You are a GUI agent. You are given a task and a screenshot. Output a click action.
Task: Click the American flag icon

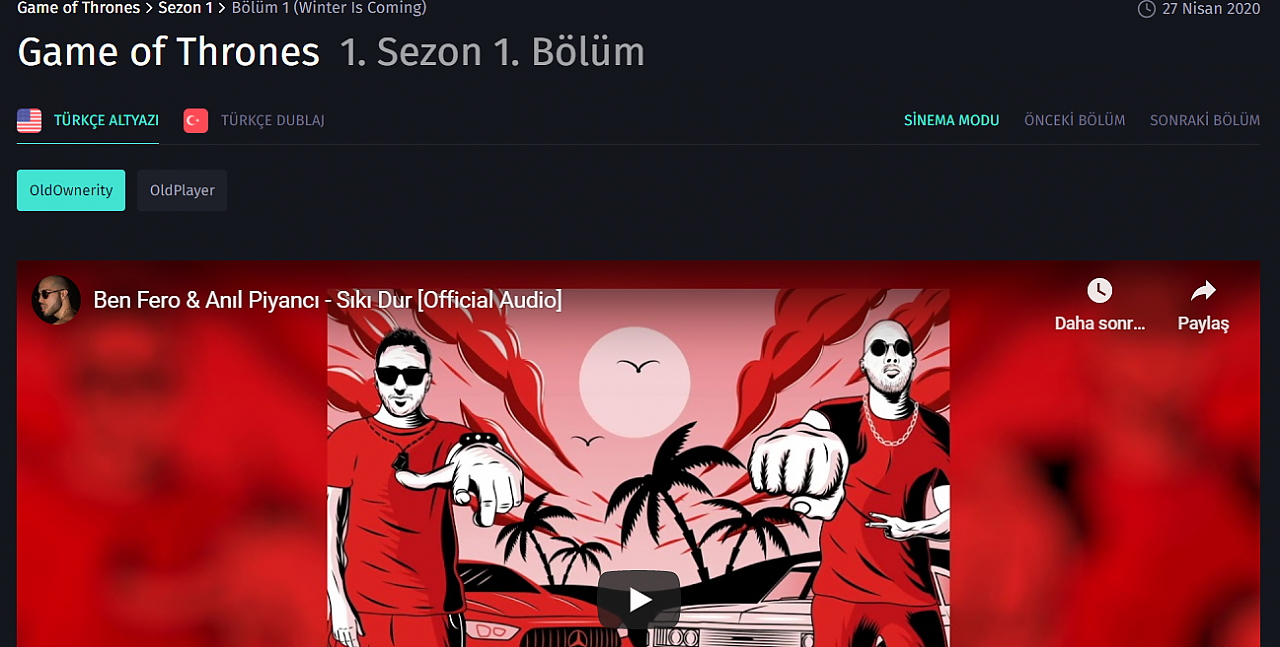[x=29, y=121]
